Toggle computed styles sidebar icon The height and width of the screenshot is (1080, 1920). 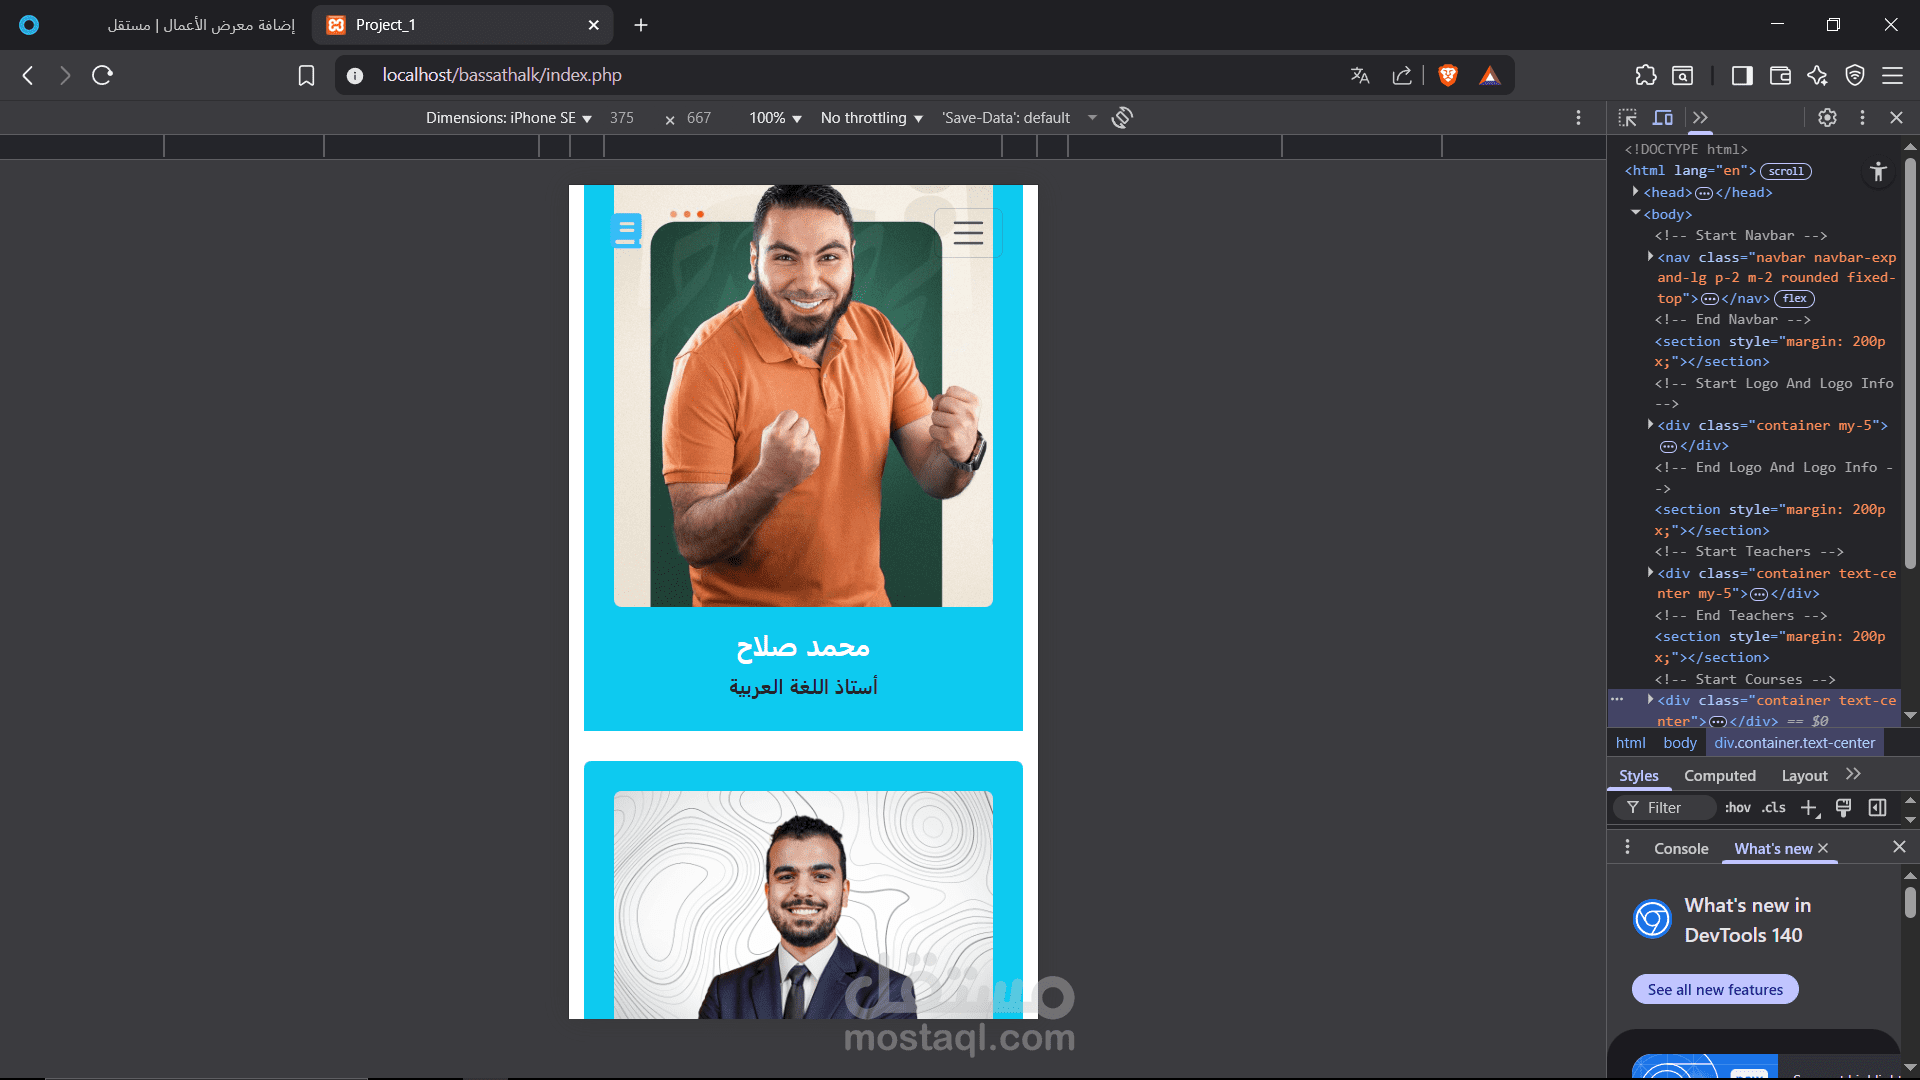pyautogui.click(x=1878, y=808)
